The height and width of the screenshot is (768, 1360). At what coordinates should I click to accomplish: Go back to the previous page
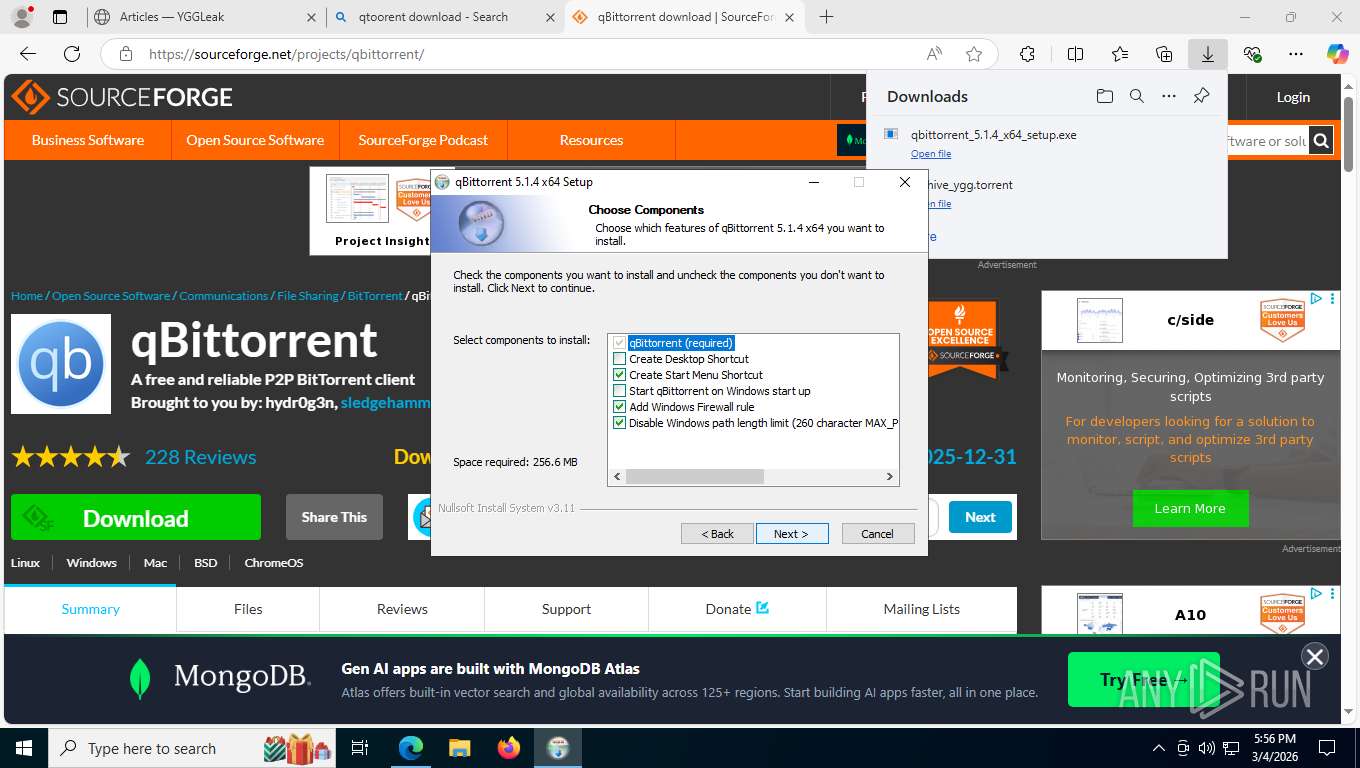[x=28, y=54]
